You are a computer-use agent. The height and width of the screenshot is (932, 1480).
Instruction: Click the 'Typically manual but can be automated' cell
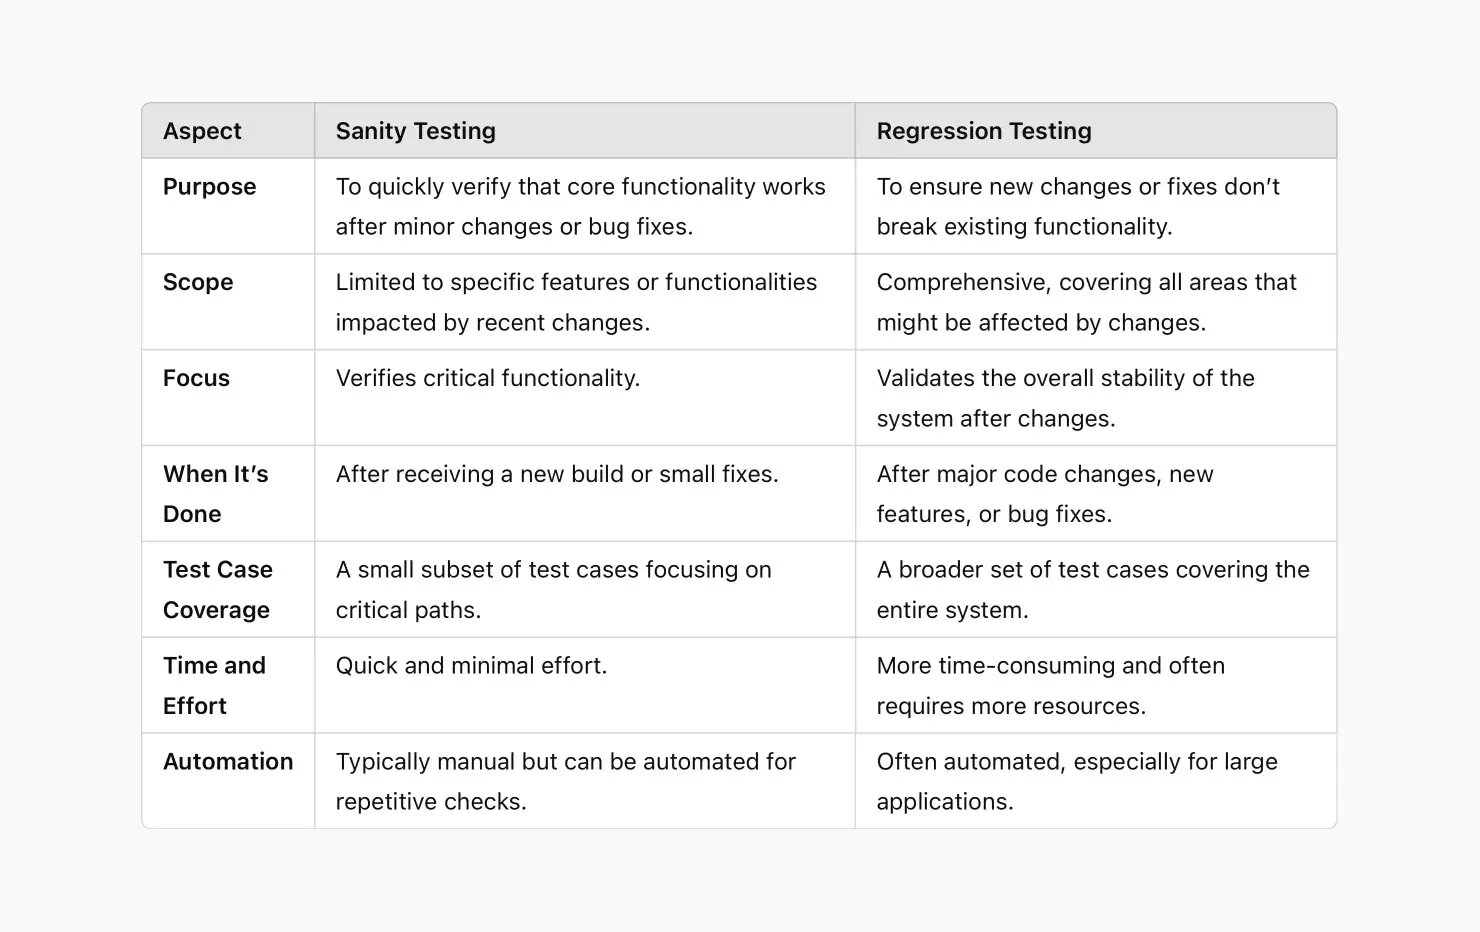565,781
